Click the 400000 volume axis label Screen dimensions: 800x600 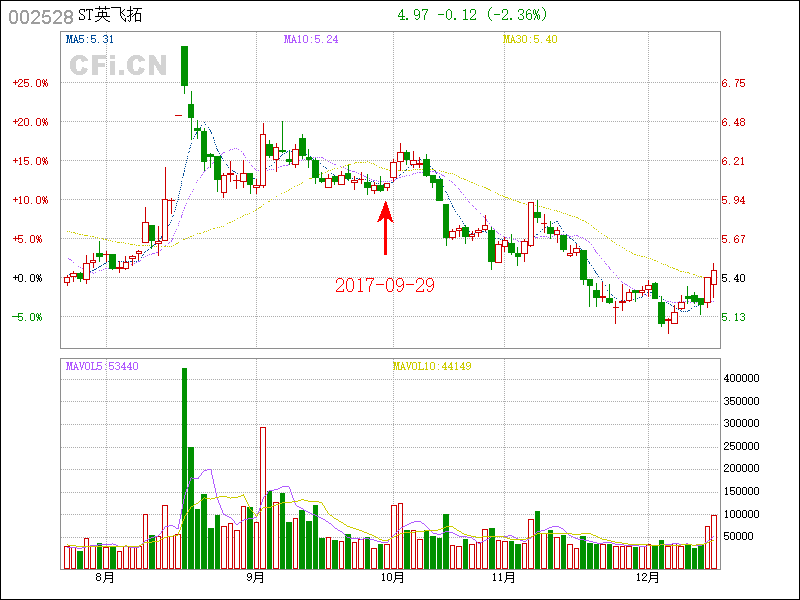click(742, 379)
